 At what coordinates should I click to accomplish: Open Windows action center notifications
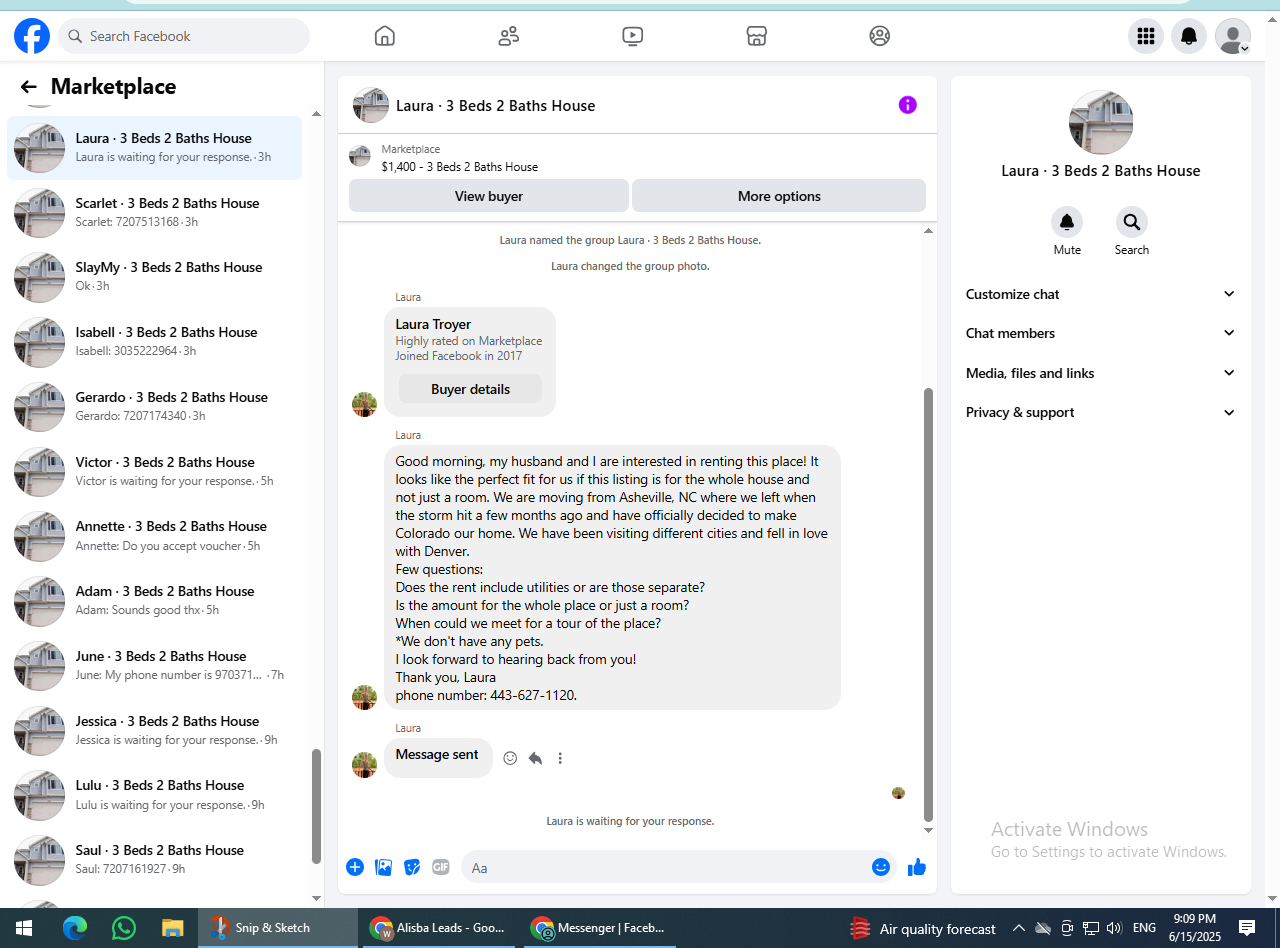pos(1247,928)
